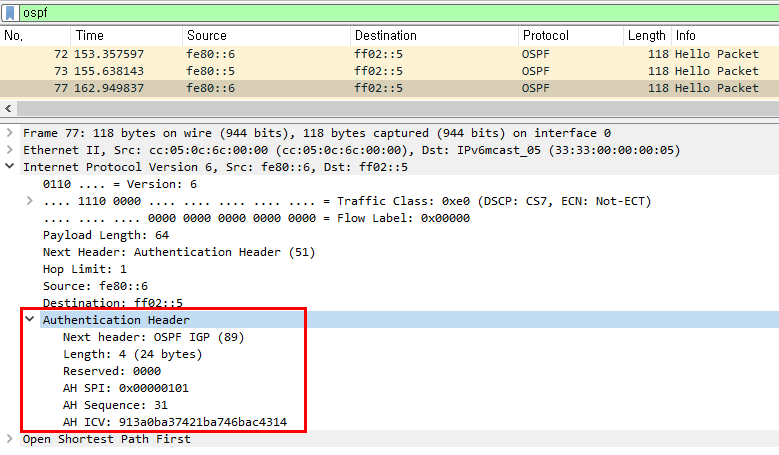The height and width of the screenshot is (455, 779).
Task: Select the Reserved: 0000 field
Action: pos(112,371)
